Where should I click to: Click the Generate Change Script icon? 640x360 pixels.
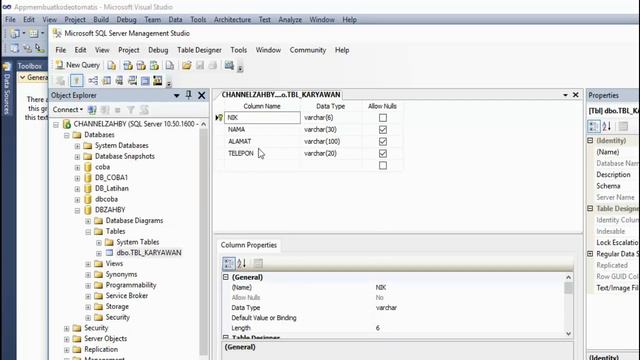tap(60, 80)
